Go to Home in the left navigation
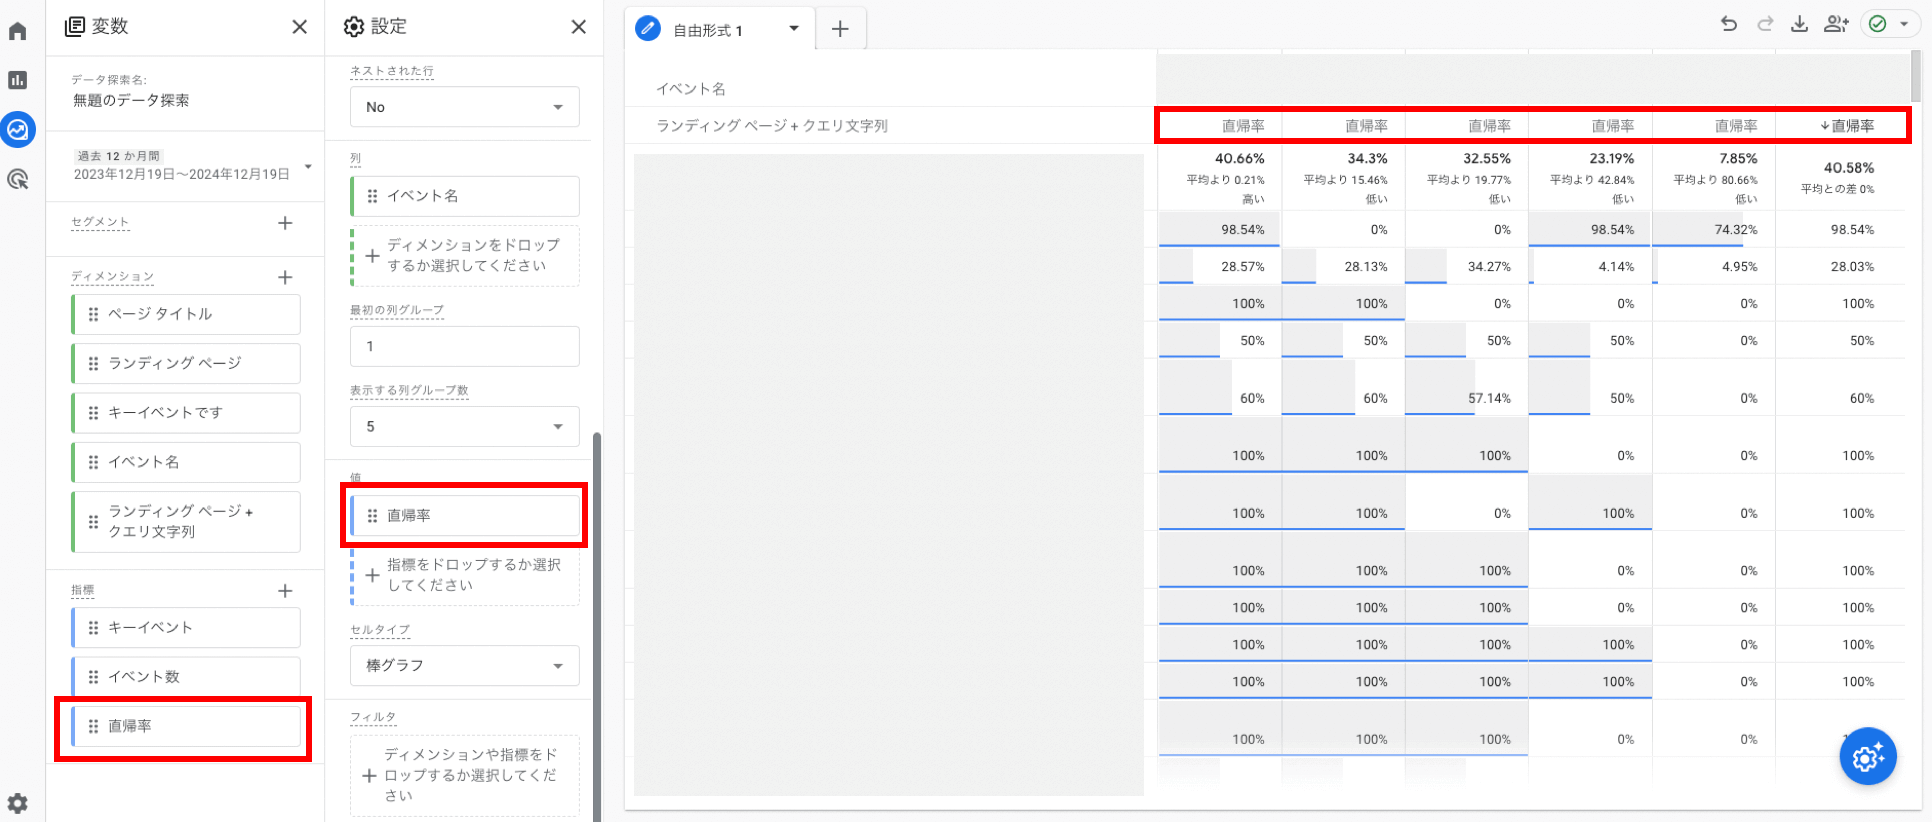This screenshot has height=822, width=1932. coord(18,31)
